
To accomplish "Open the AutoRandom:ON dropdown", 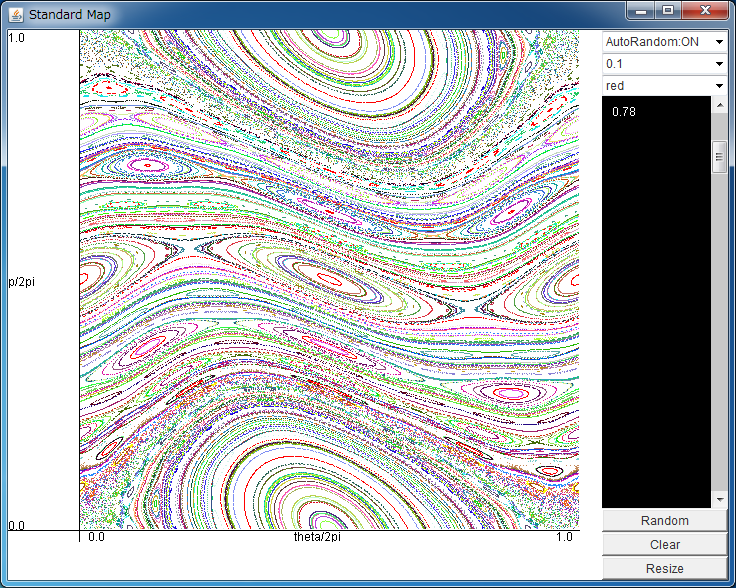I will pos(665,42).
